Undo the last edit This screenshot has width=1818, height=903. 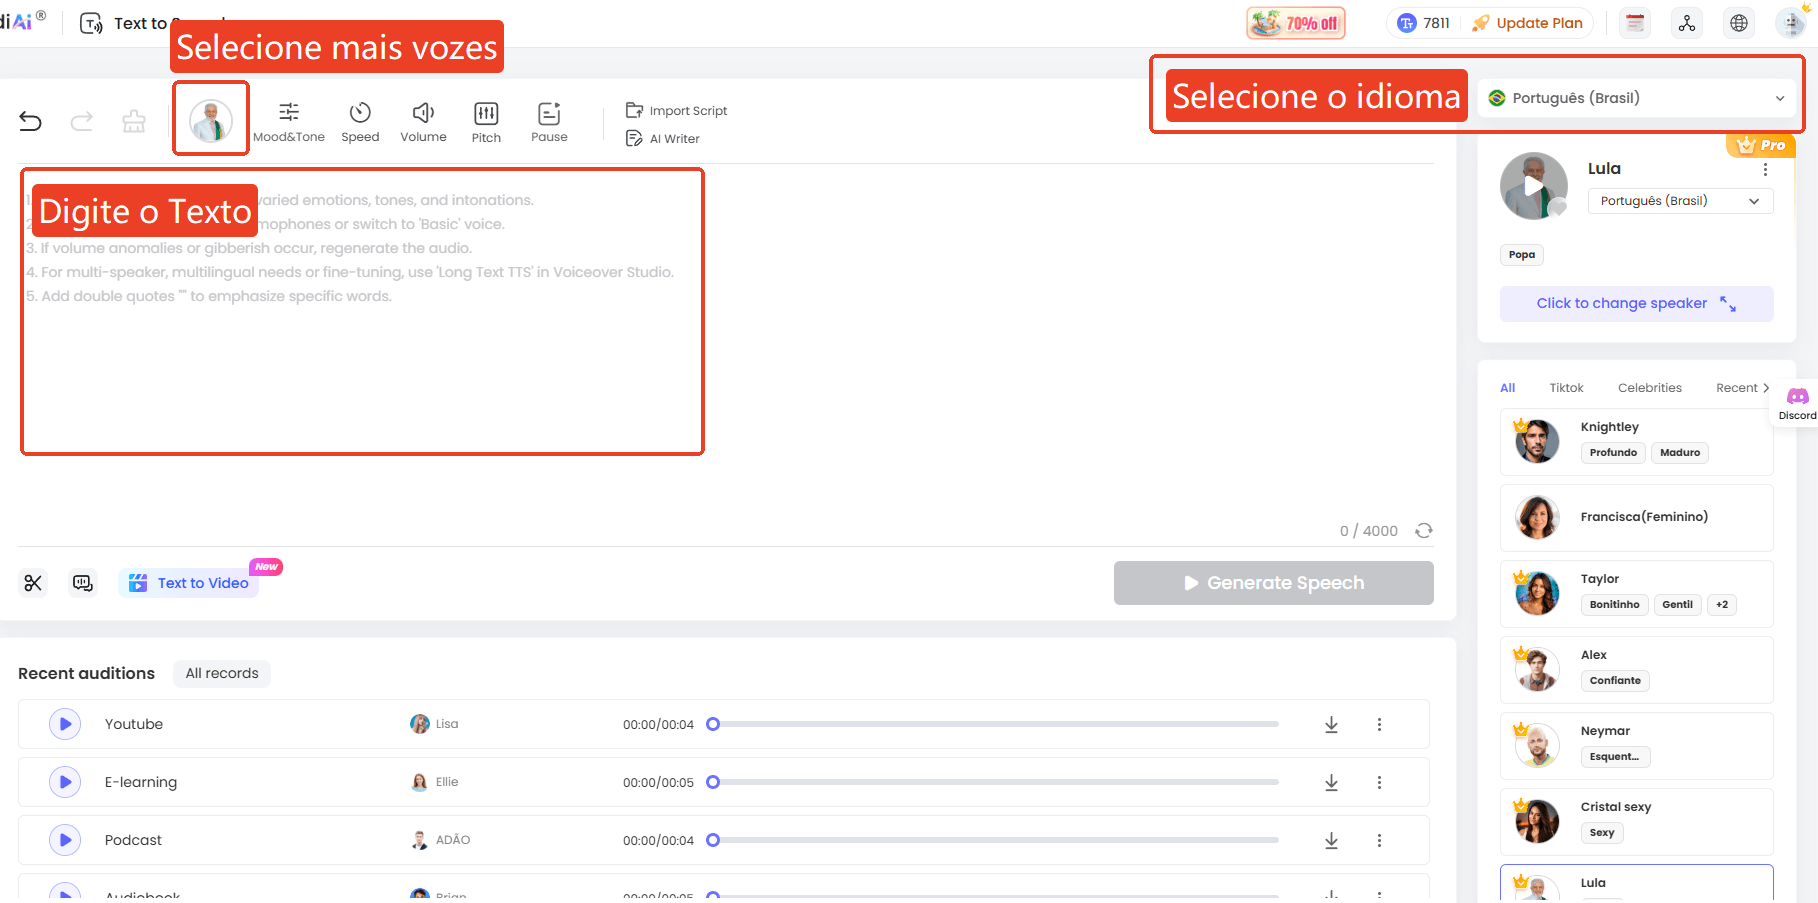pos(31,122)
